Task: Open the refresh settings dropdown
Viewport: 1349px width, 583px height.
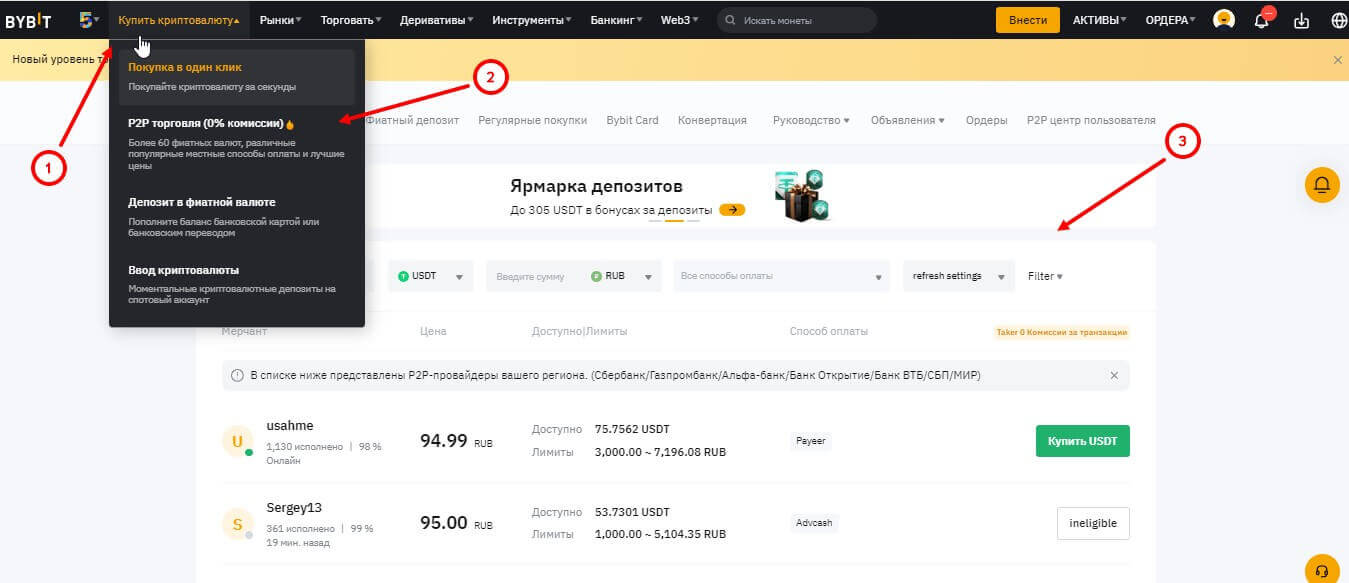Action: pyautogui.click(x=958, y=276)
